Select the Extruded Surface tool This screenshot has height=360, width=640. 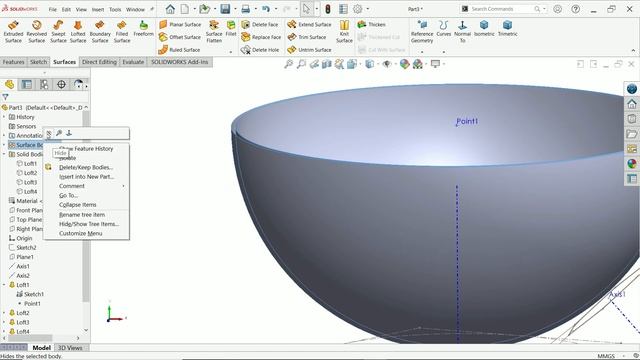[13, 31]
